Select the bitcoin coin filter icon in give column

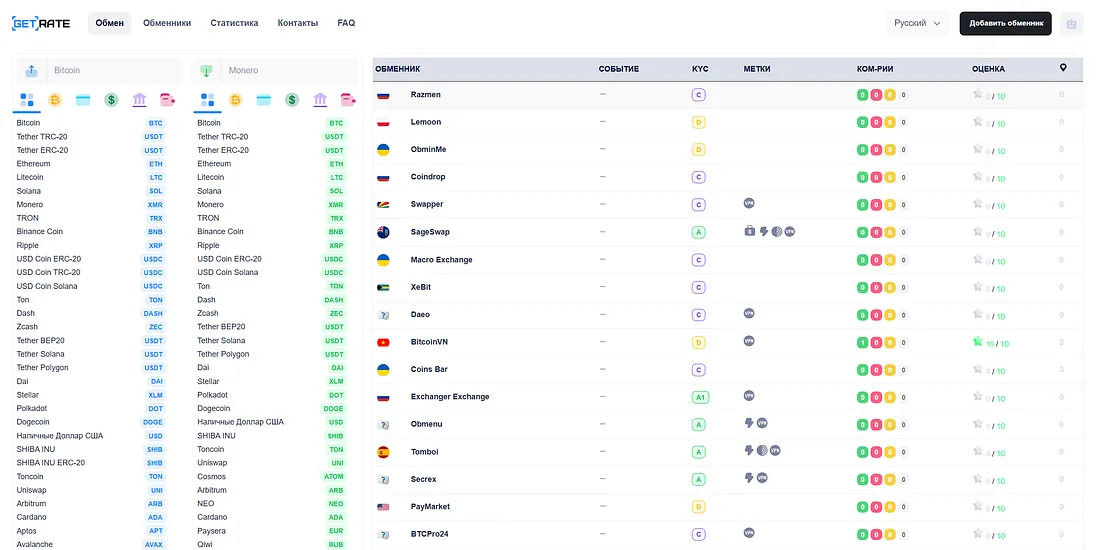55,100
